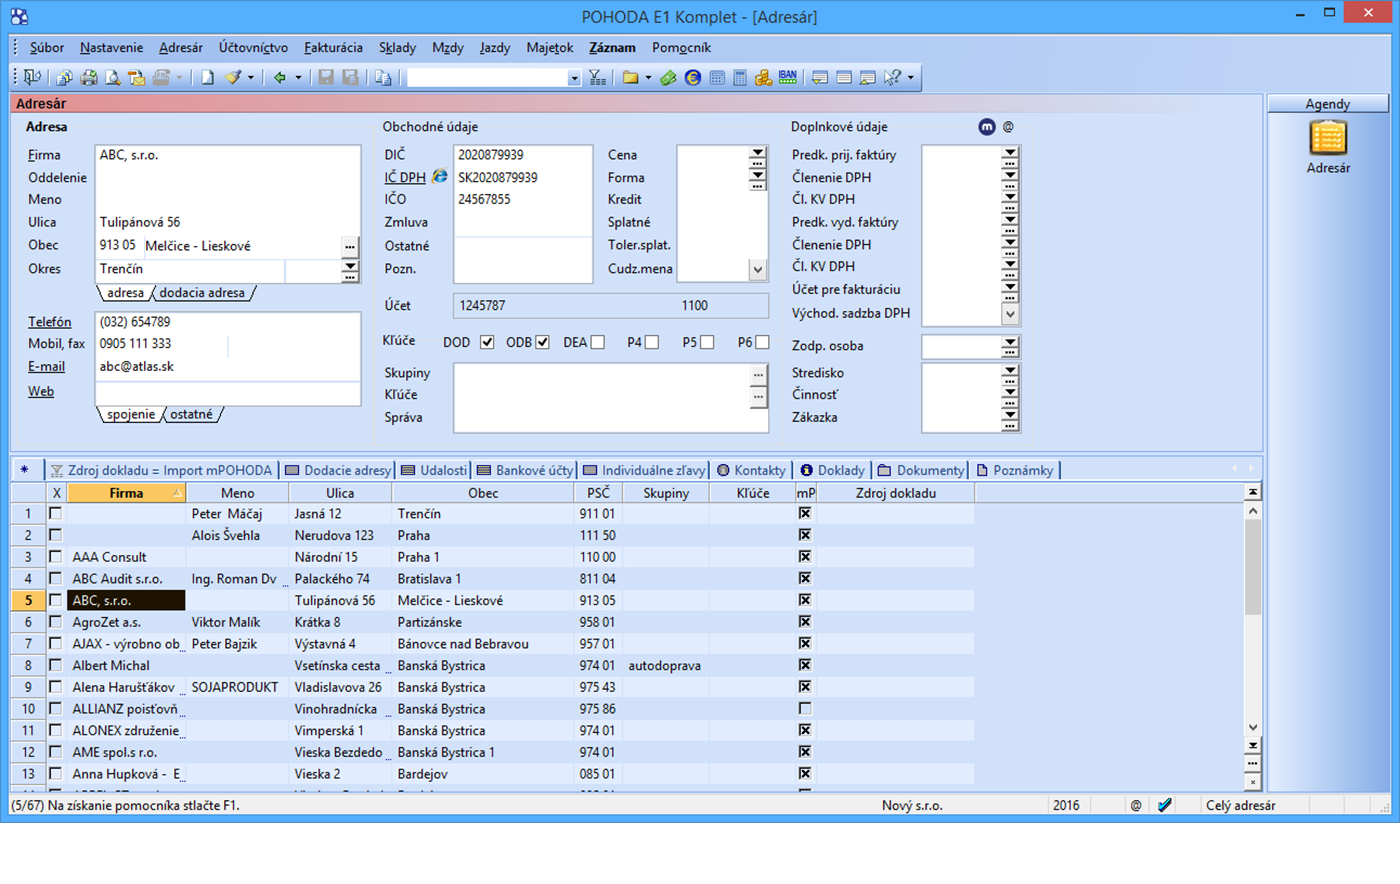Click the yellow folder toolbar icon
Screen dimensions: 1400x884
pos(630,77)
